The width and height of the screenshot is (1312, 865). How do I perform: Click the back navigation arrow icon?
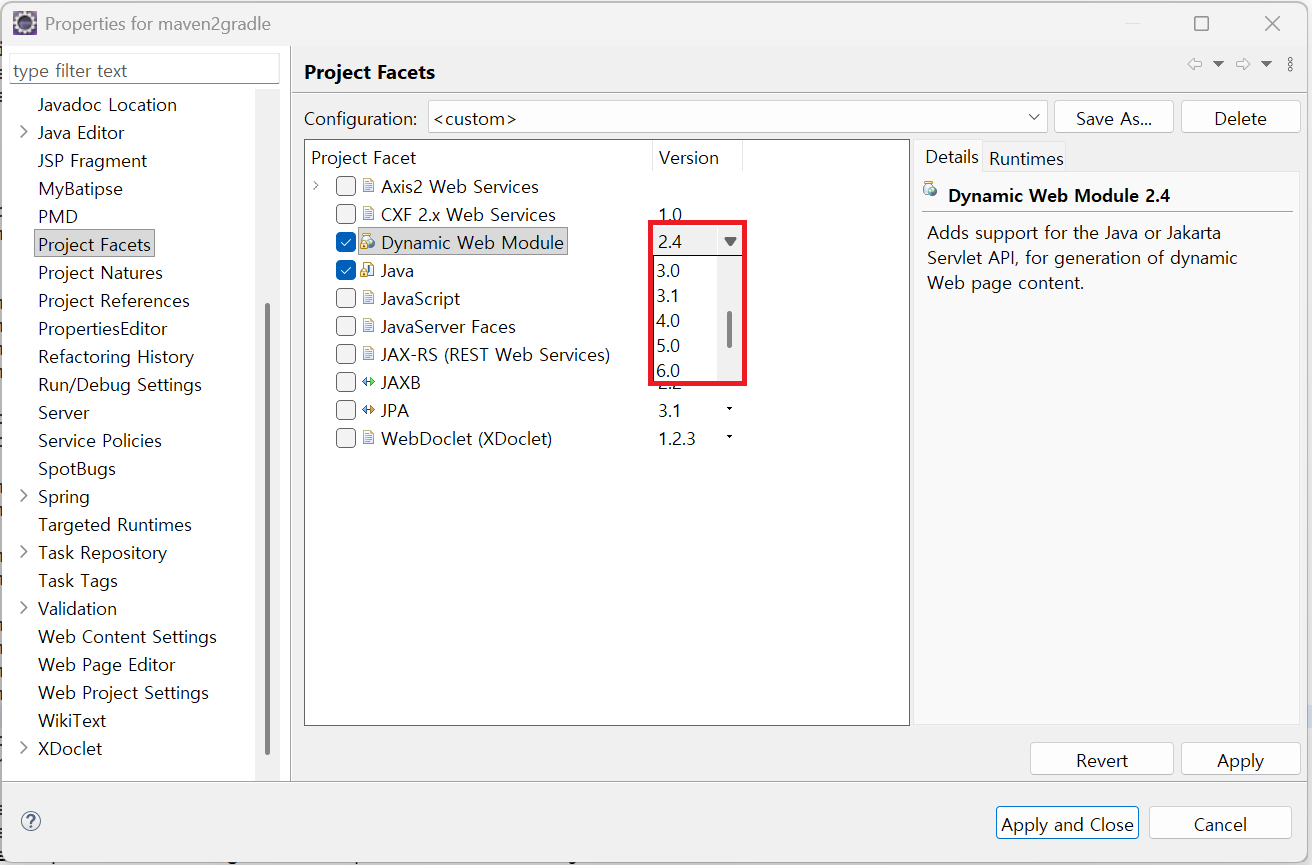pos(1194,64)
